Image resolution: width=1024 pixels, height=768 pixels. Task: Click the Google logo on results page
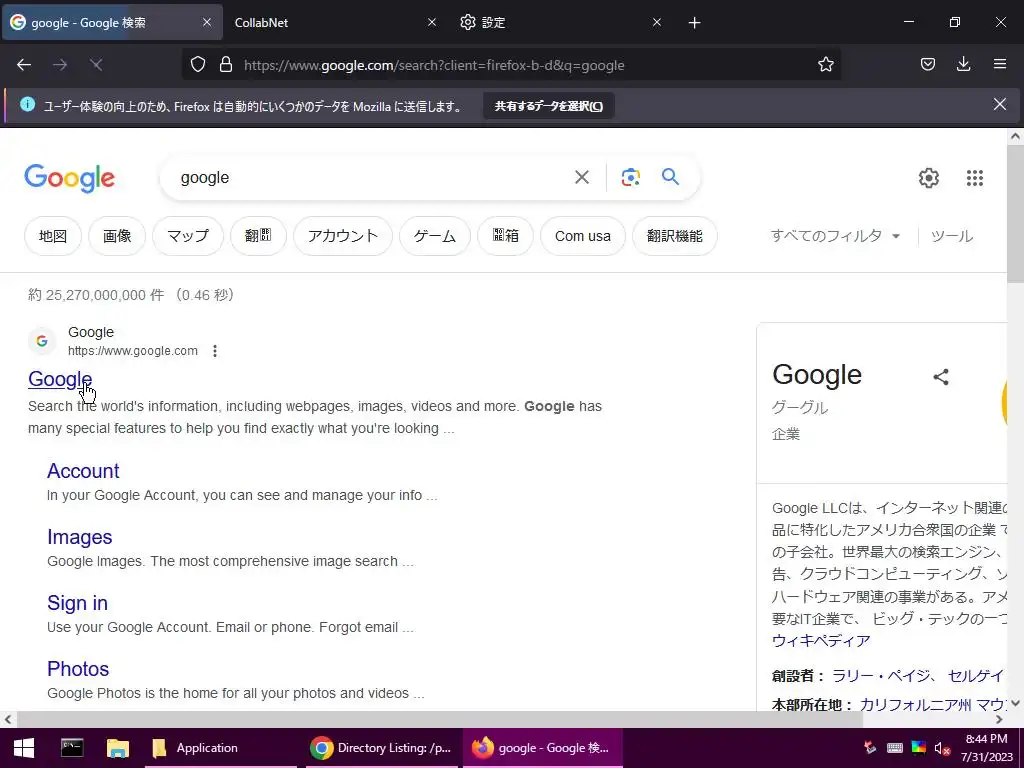tap(69, 178)
